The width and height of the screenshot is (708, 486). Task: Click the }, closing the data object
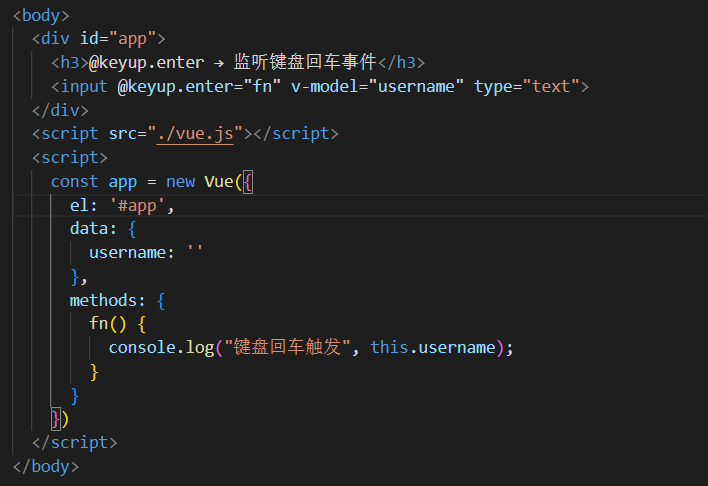[79, 276]
